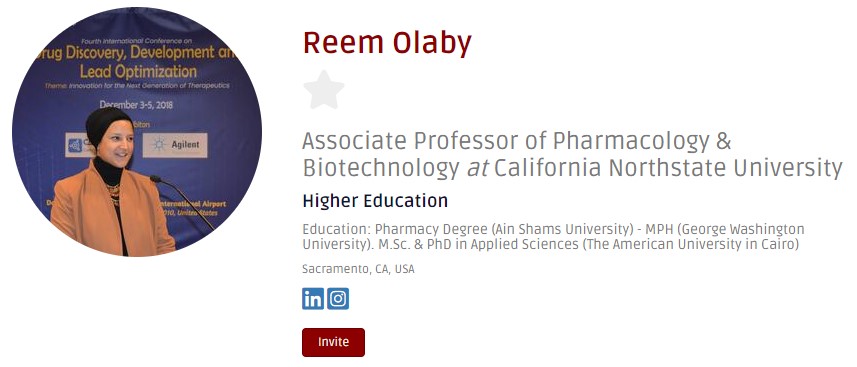Mark profile as favorite with star icon
Screen dimensions: 857x367
point(324,90)
